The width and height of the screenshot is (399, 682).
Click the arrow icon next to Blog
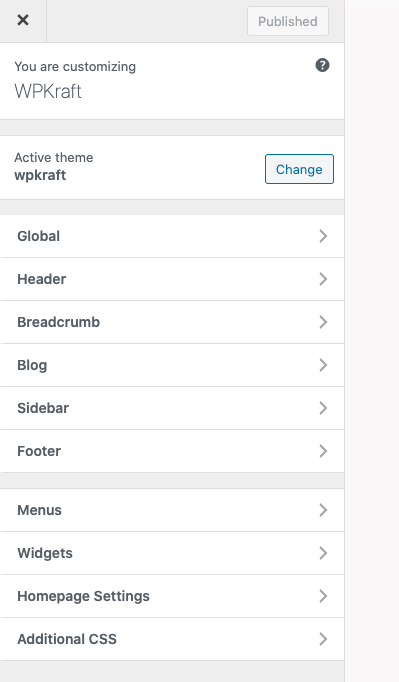[x=323, y=365]
